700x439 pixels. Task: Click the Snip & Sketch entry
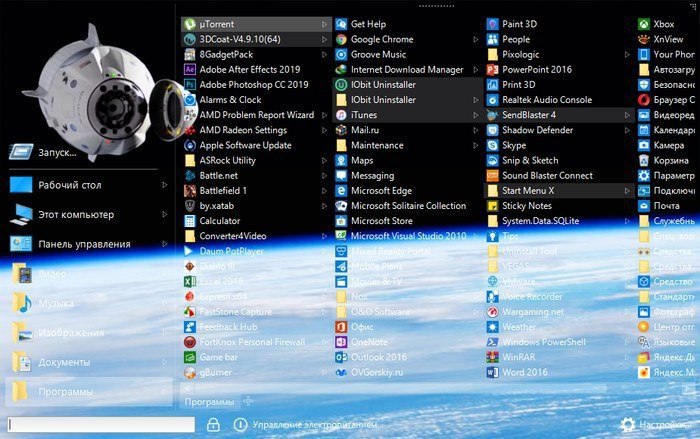tap(559, 160)
